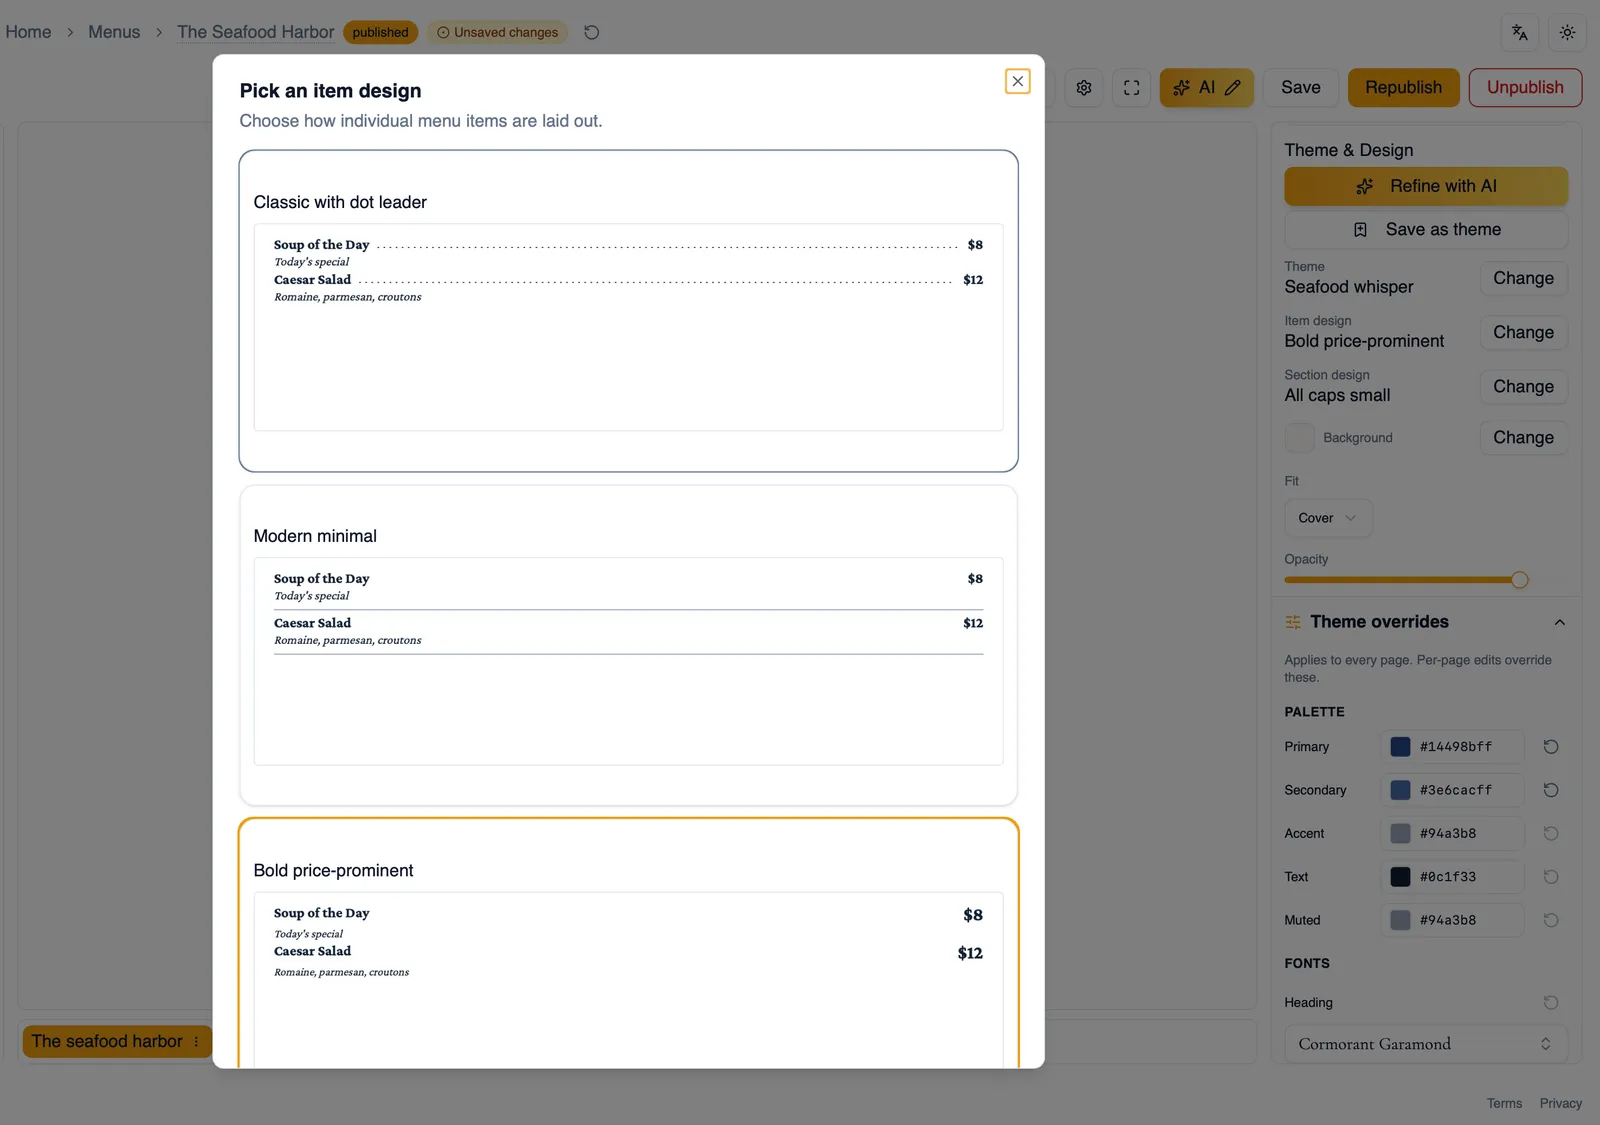Change the Background setting
This screenshot has width=1600, height=1125.
click(x=1523, y=438)
